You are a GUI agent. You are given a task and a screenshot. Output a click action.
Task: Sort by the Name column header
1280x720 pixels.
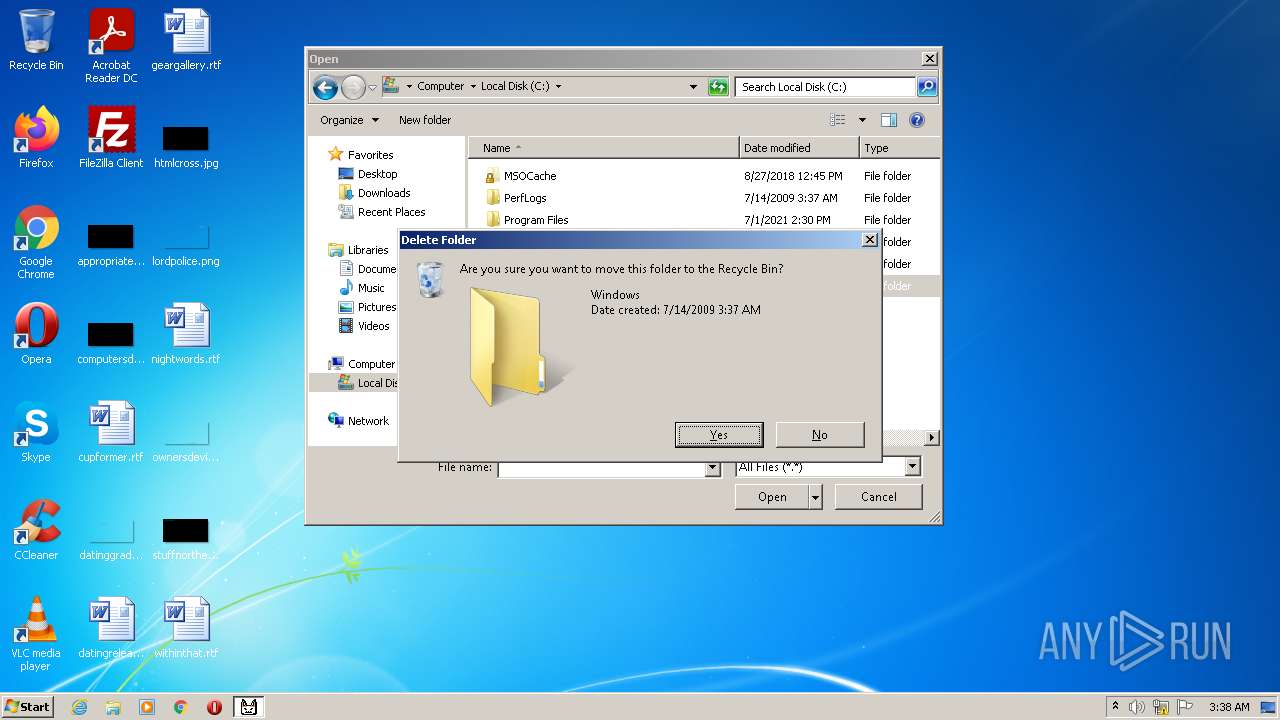(x=604, y=148)
